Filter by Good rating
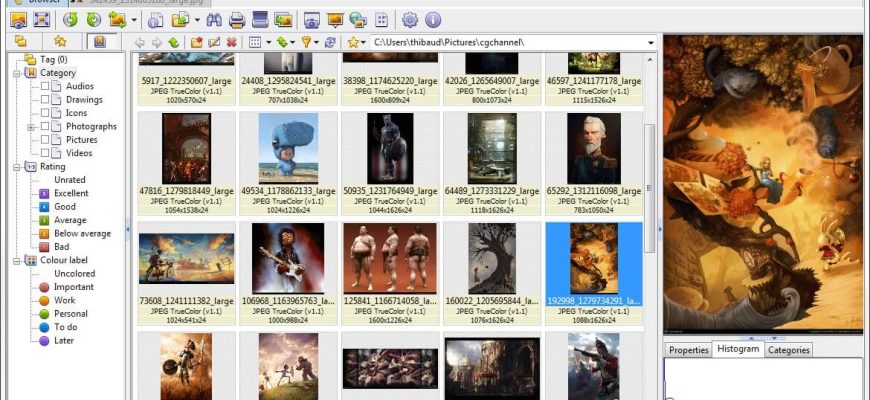Viewport: 870px width, 400px height. pos(58,207)
